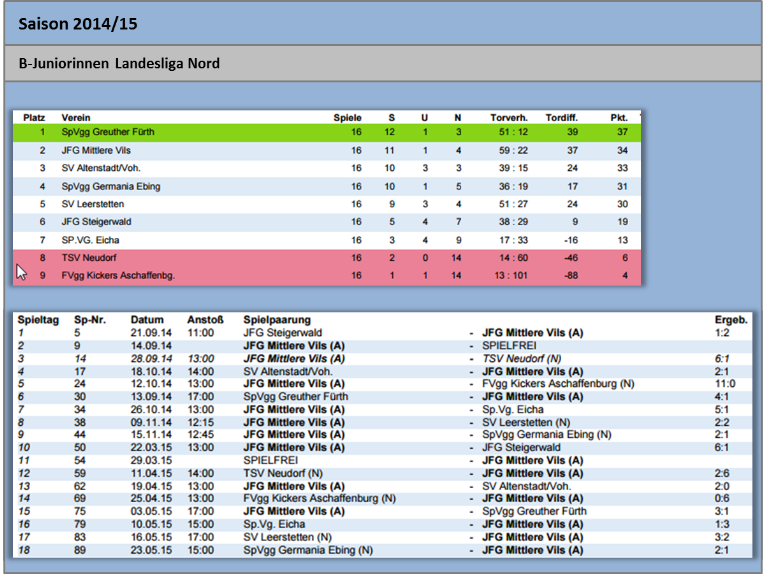Click 'TSV Neudorf (N)' in 11.04.15 row

(283, 474)
